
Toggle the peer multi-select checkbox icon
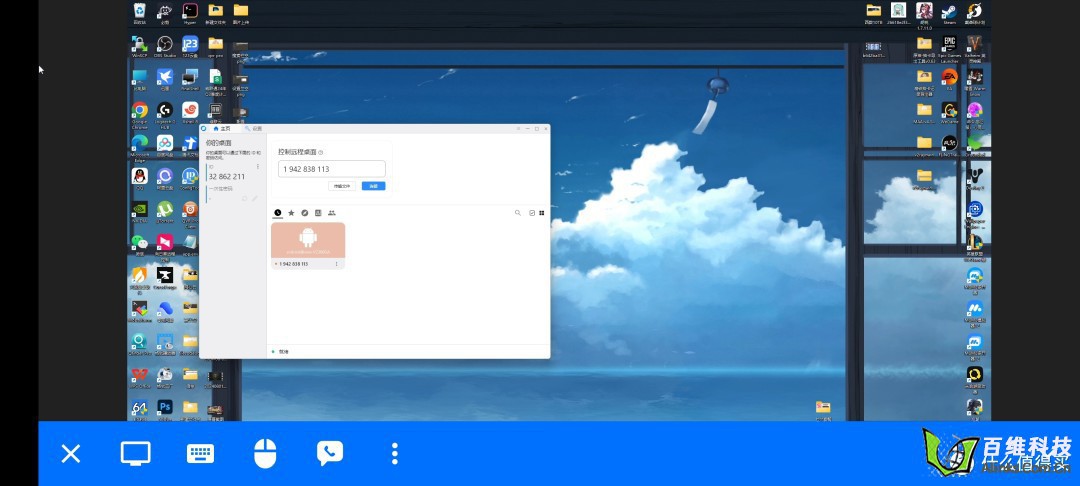(532, 213)
